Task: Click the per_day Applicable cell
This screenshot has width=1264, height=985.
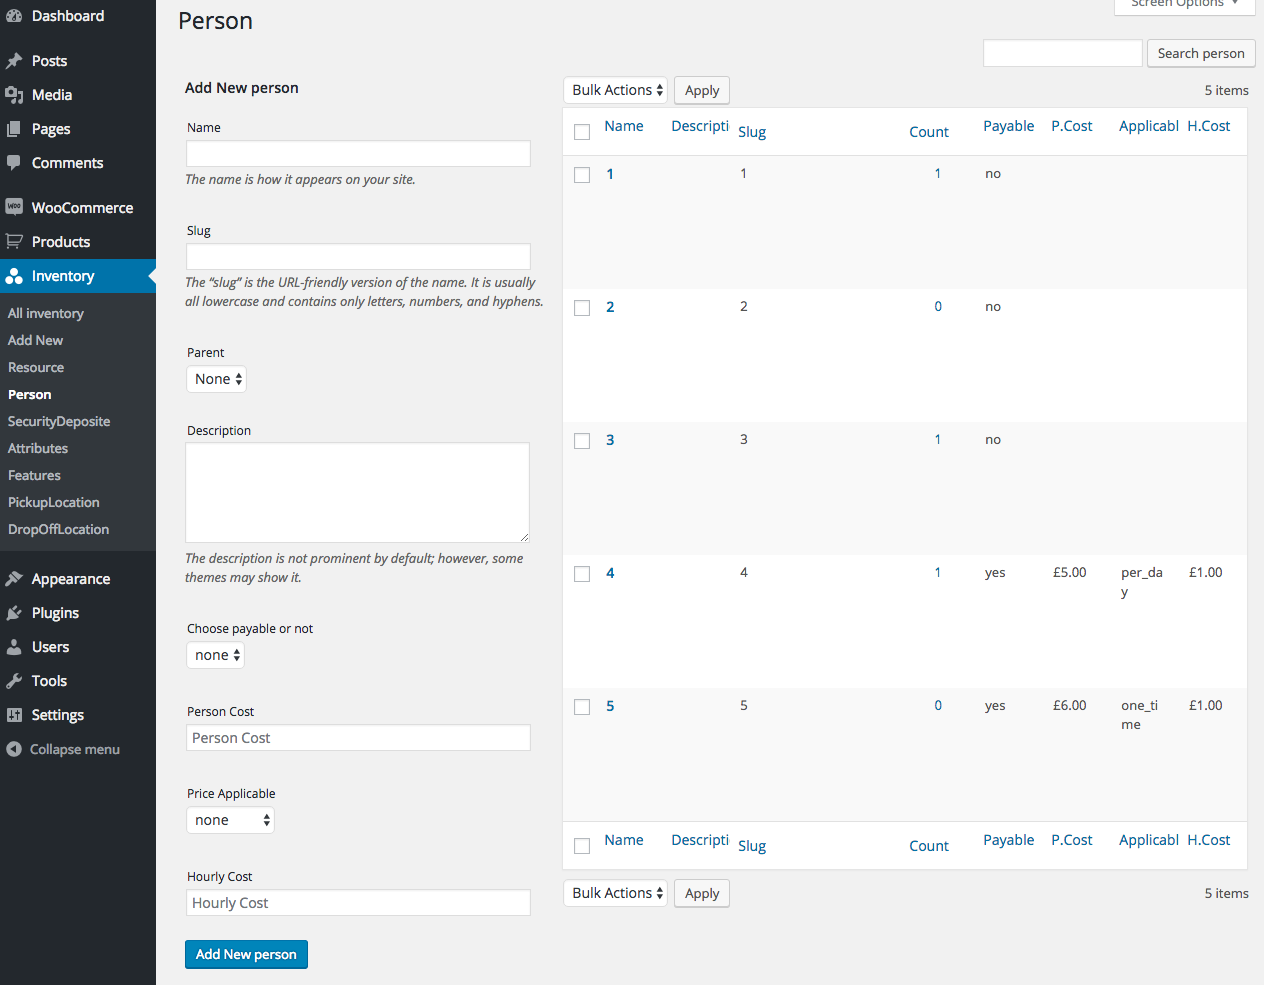Action: tap(1142, 582)
